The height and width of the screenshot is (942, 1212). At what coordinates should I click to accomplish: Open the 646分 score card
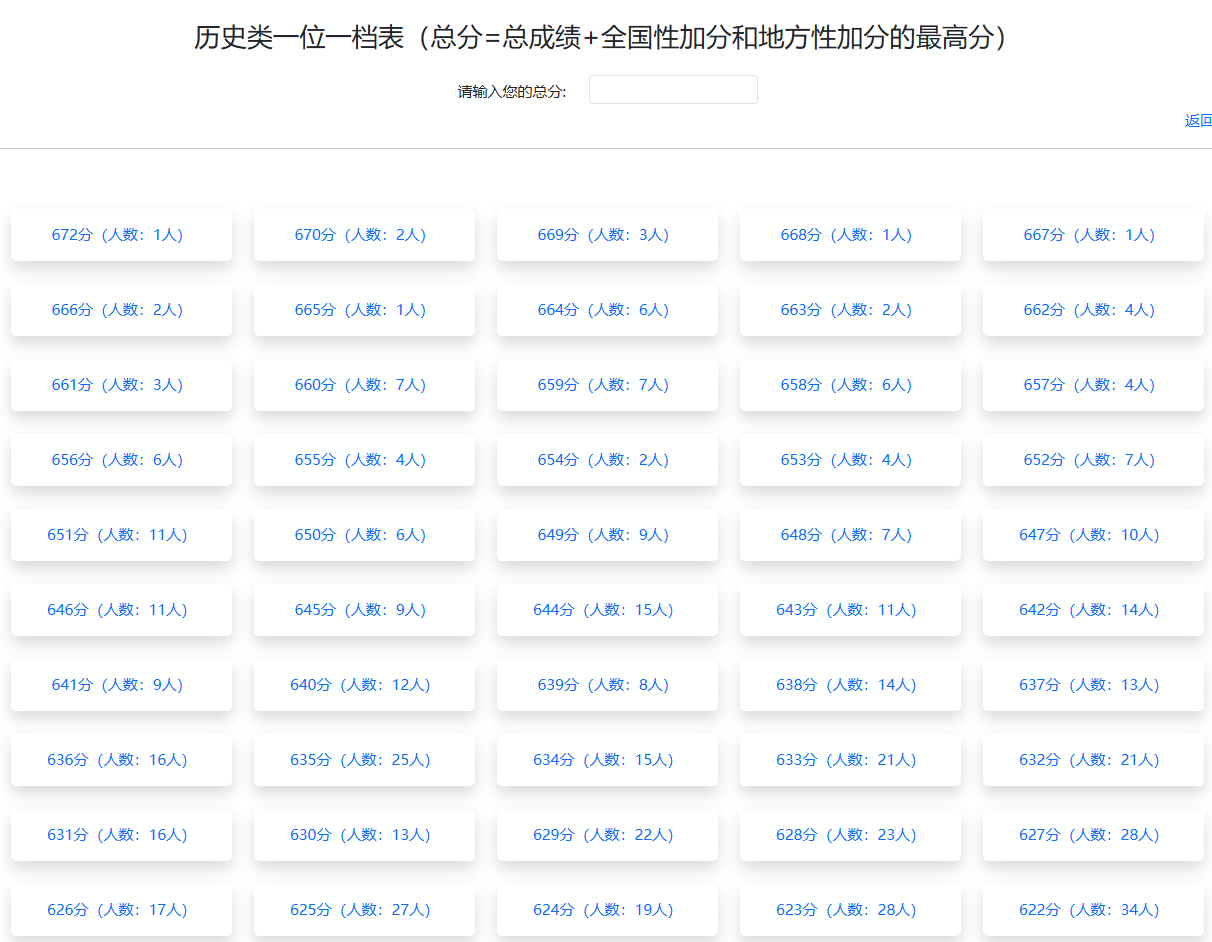121,610
